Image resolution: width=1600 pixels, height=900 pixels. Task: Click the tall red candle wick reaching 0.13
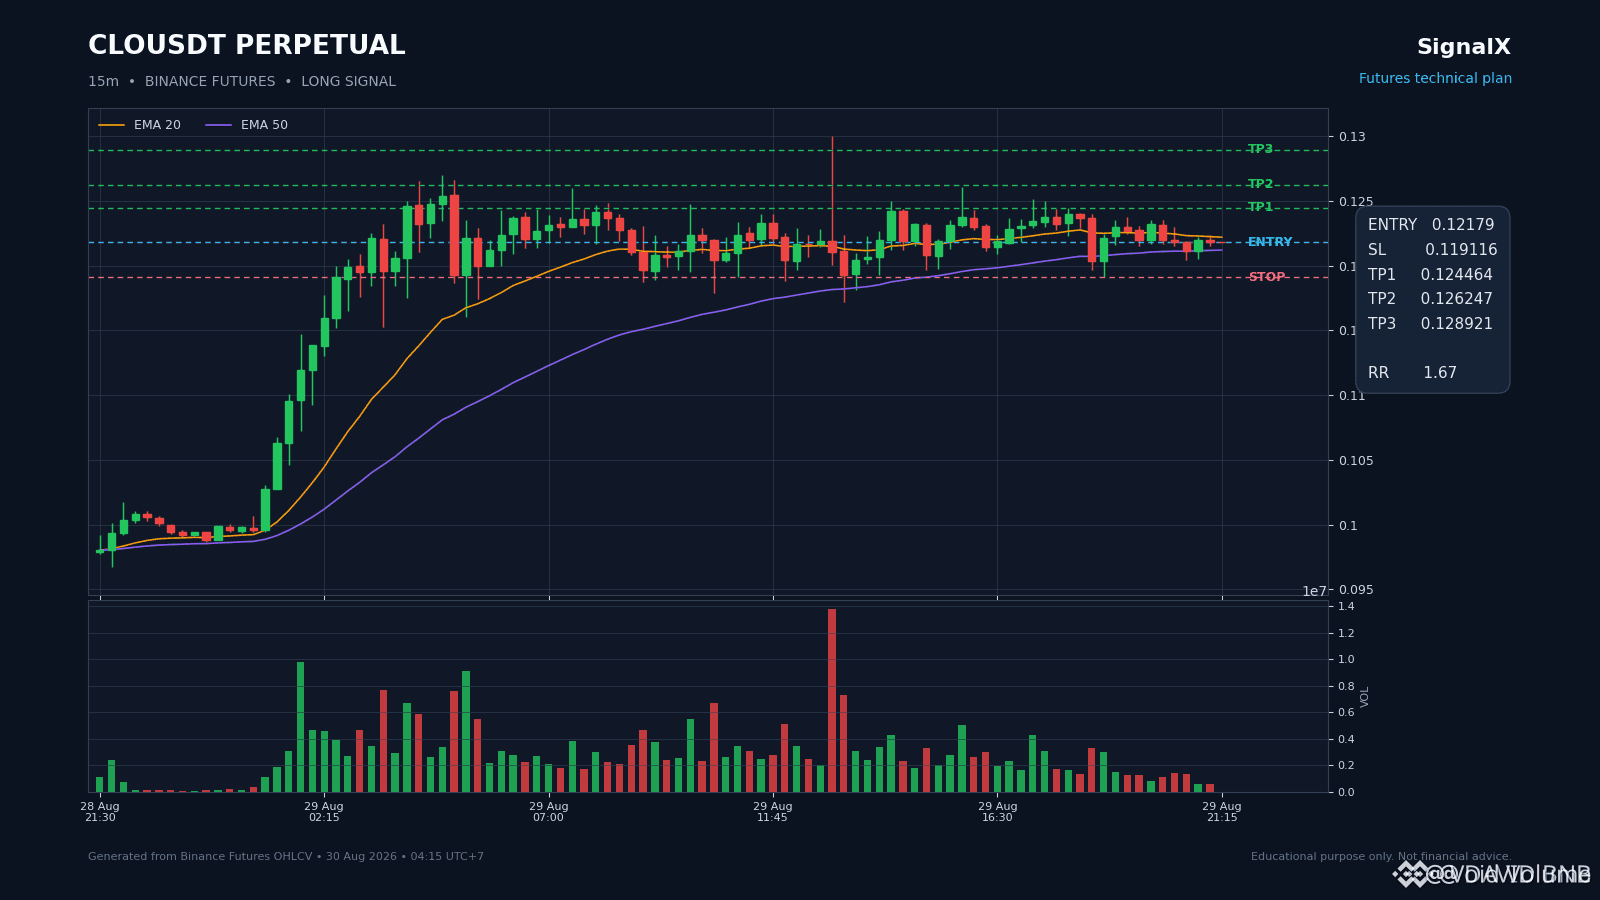click(832, 190)
